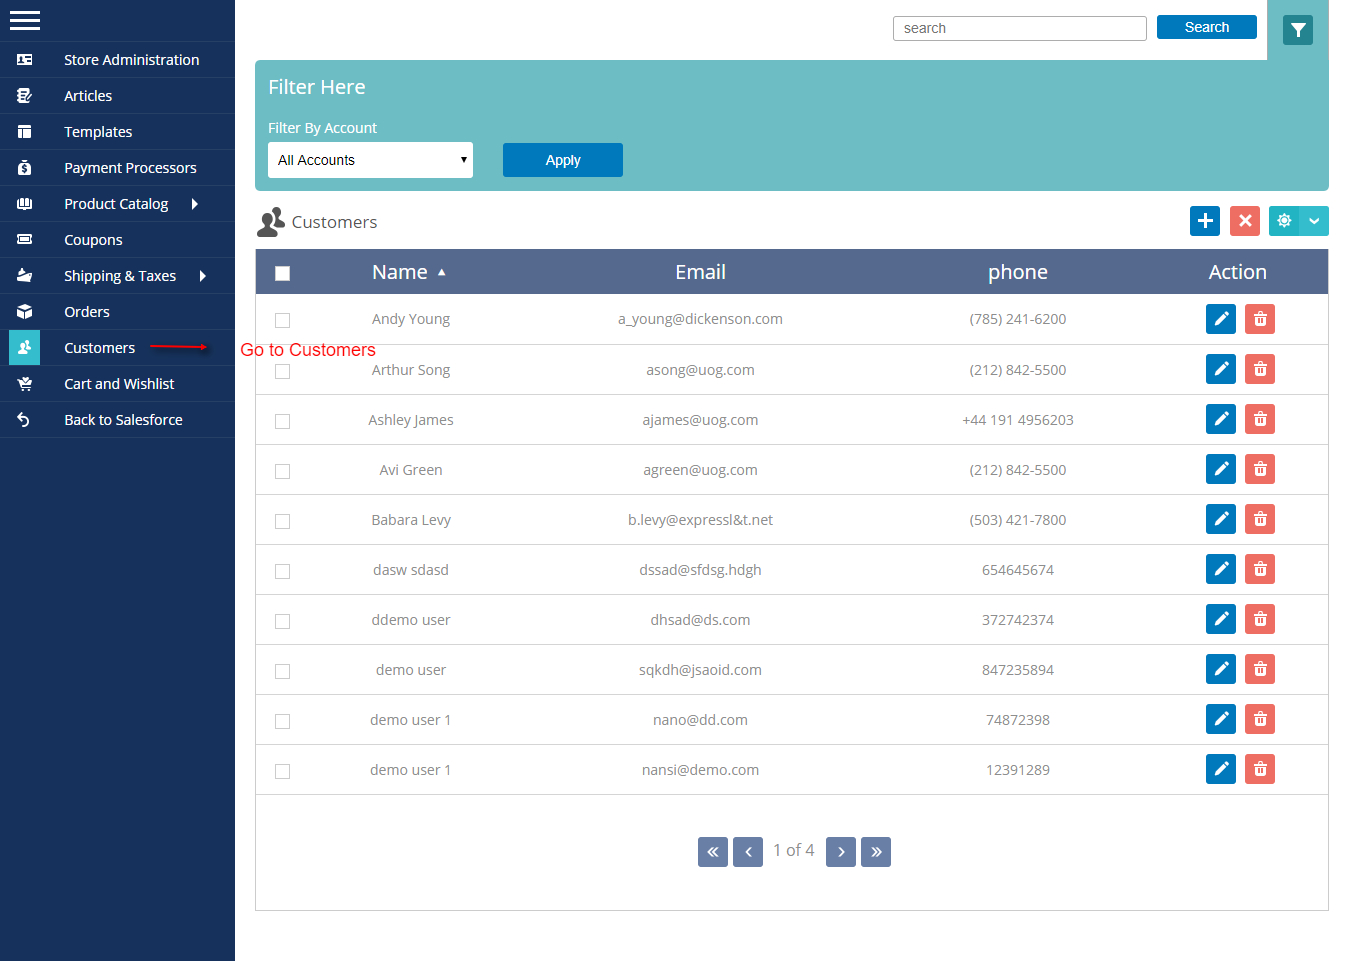Viewport: 1349px width, 961px height.
Task: Edit the Avi Green customer record
Action: pos(1221,469)
